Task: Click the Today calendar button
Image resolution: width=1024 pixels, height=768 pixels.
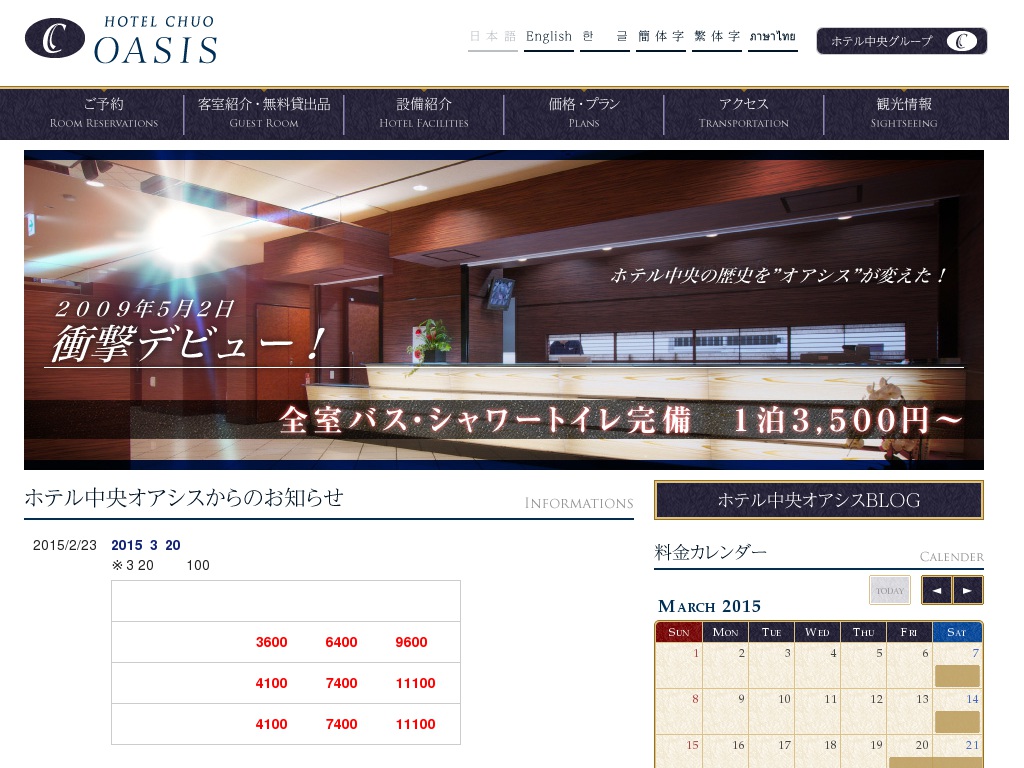Action: tap(889, 590)
